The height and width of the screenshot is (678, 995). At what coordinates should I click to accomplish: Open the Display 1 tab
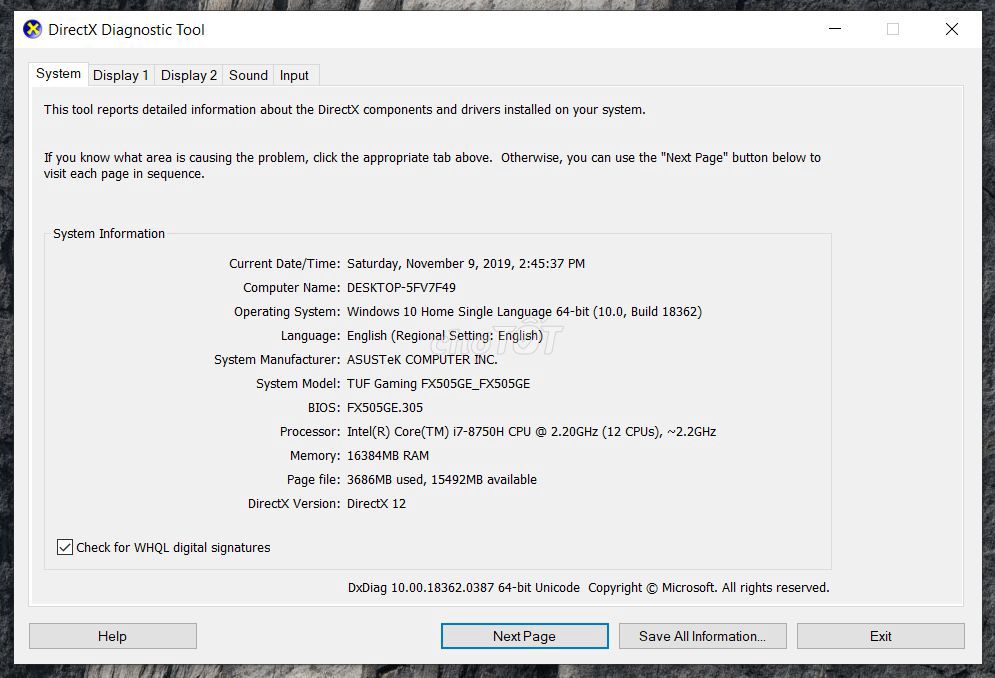coord(121,76)
